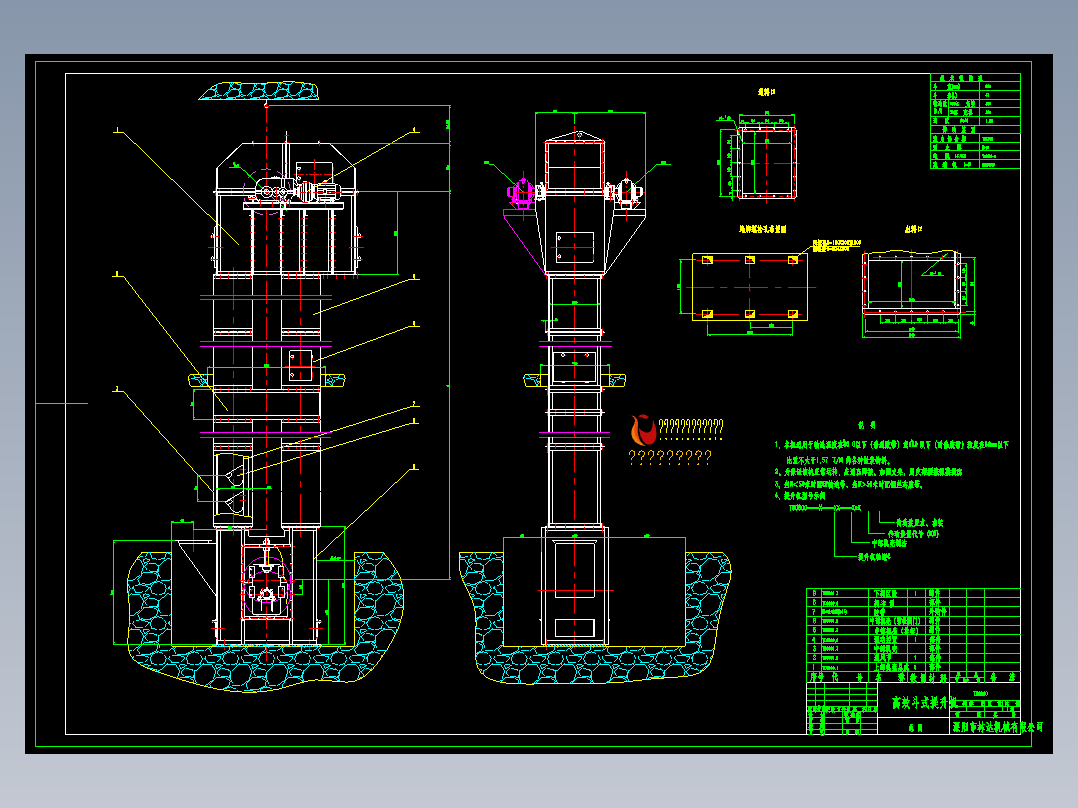The height and width of the screenshot is (808, 1078).
Task: Click the TH model designation example line
Action: (825, 508)
